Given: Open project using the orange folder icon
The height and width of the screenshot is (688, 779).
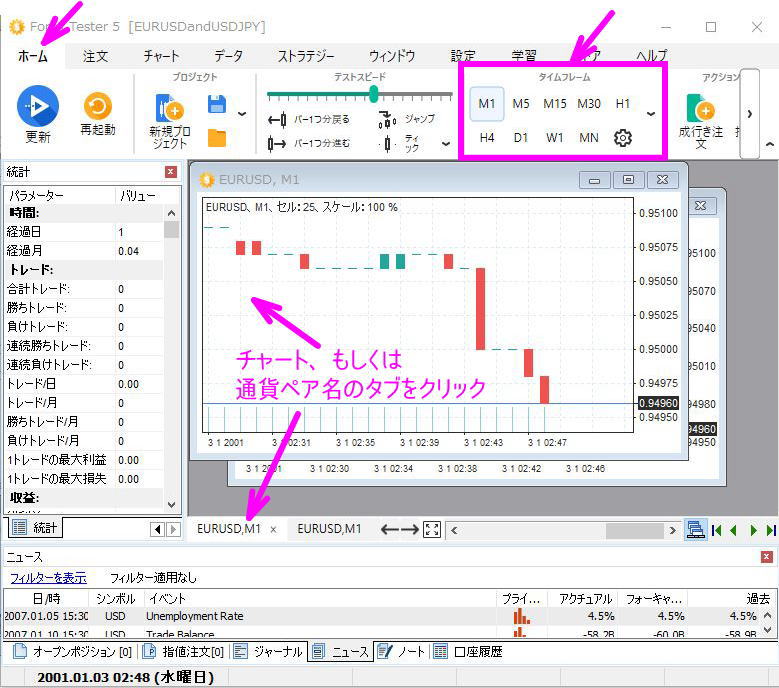Looking at the screenshot, I should click(x=217, y=138).
